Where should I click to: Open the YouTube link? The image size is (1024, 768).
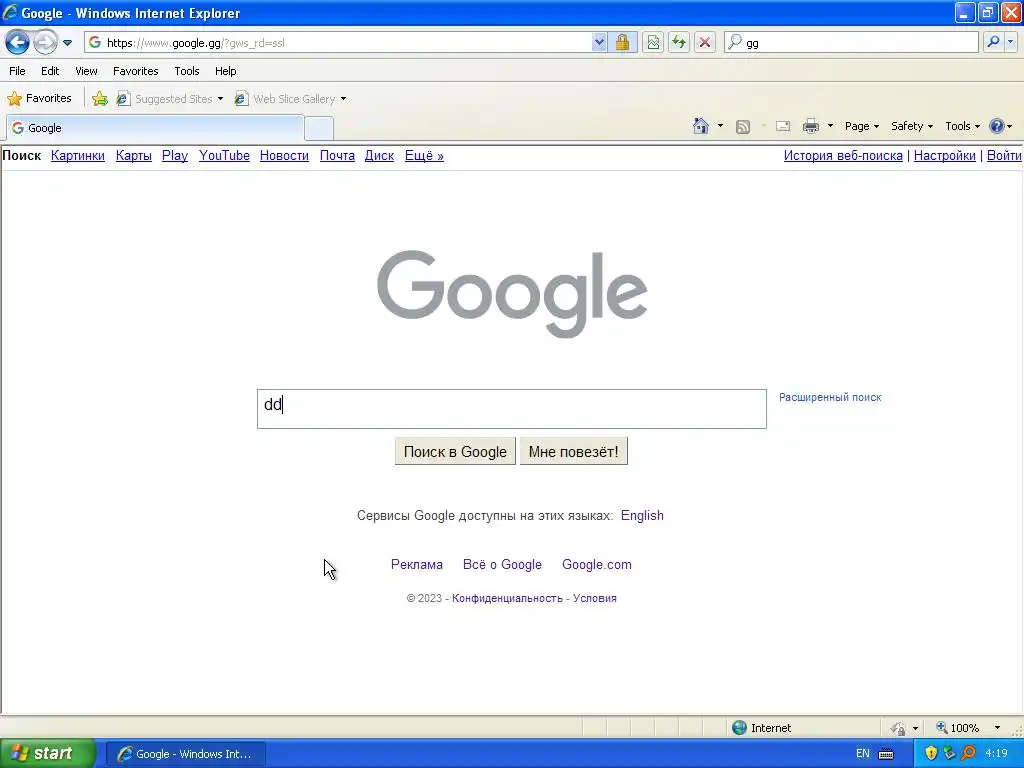tap(224, 155)
